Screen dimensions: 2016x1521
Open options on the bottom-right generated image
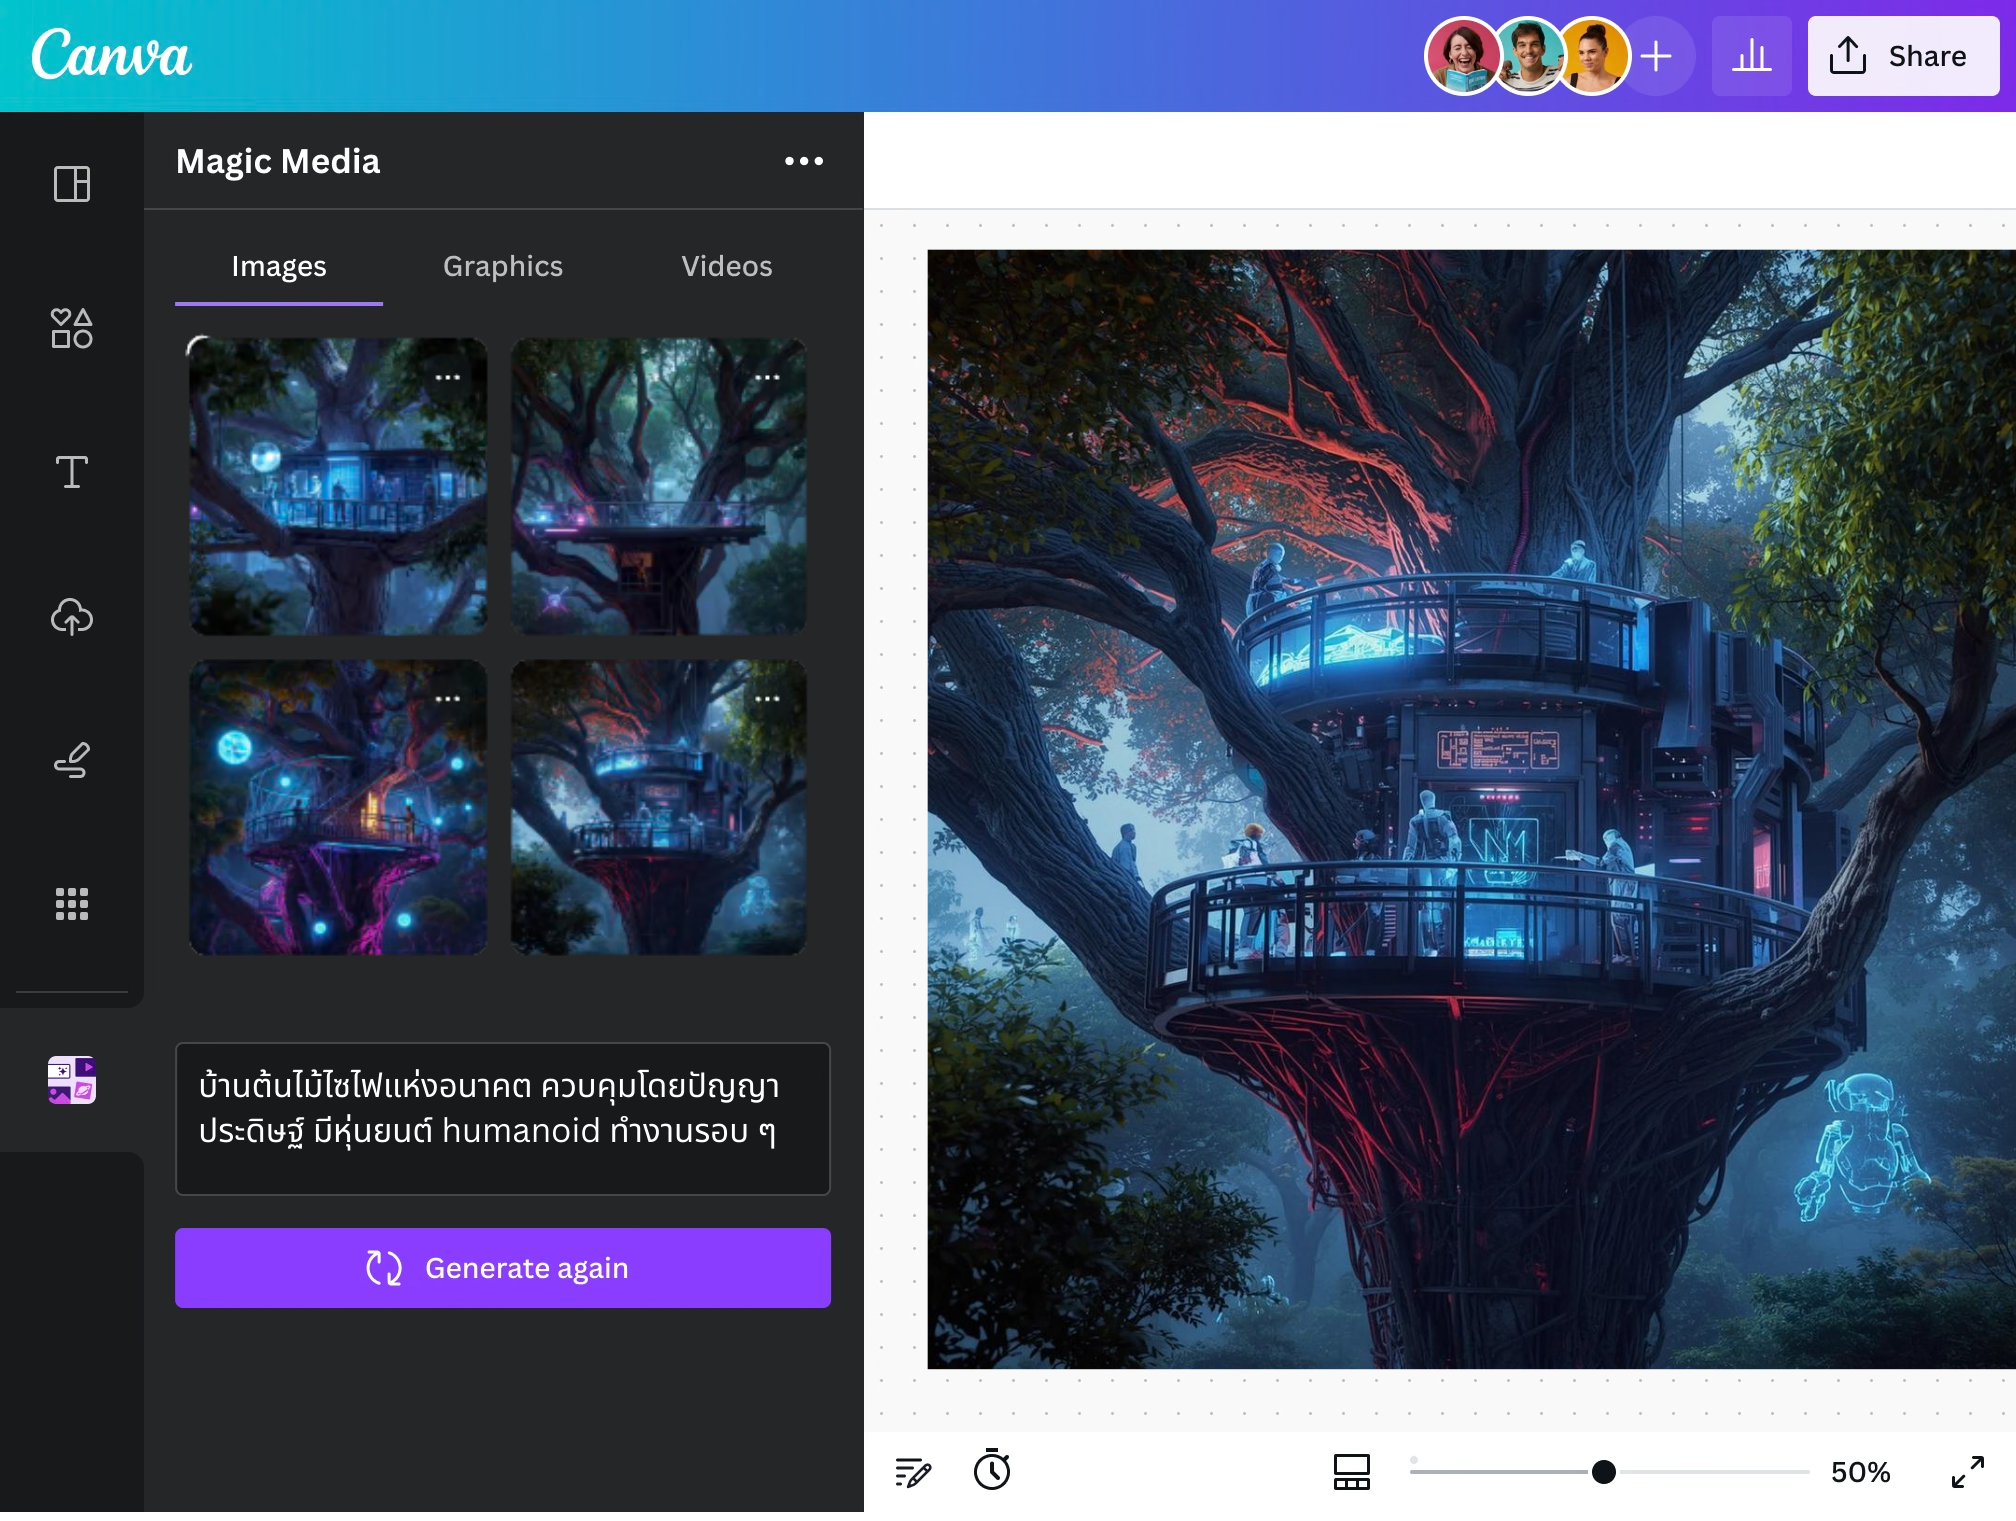[769, 698]
